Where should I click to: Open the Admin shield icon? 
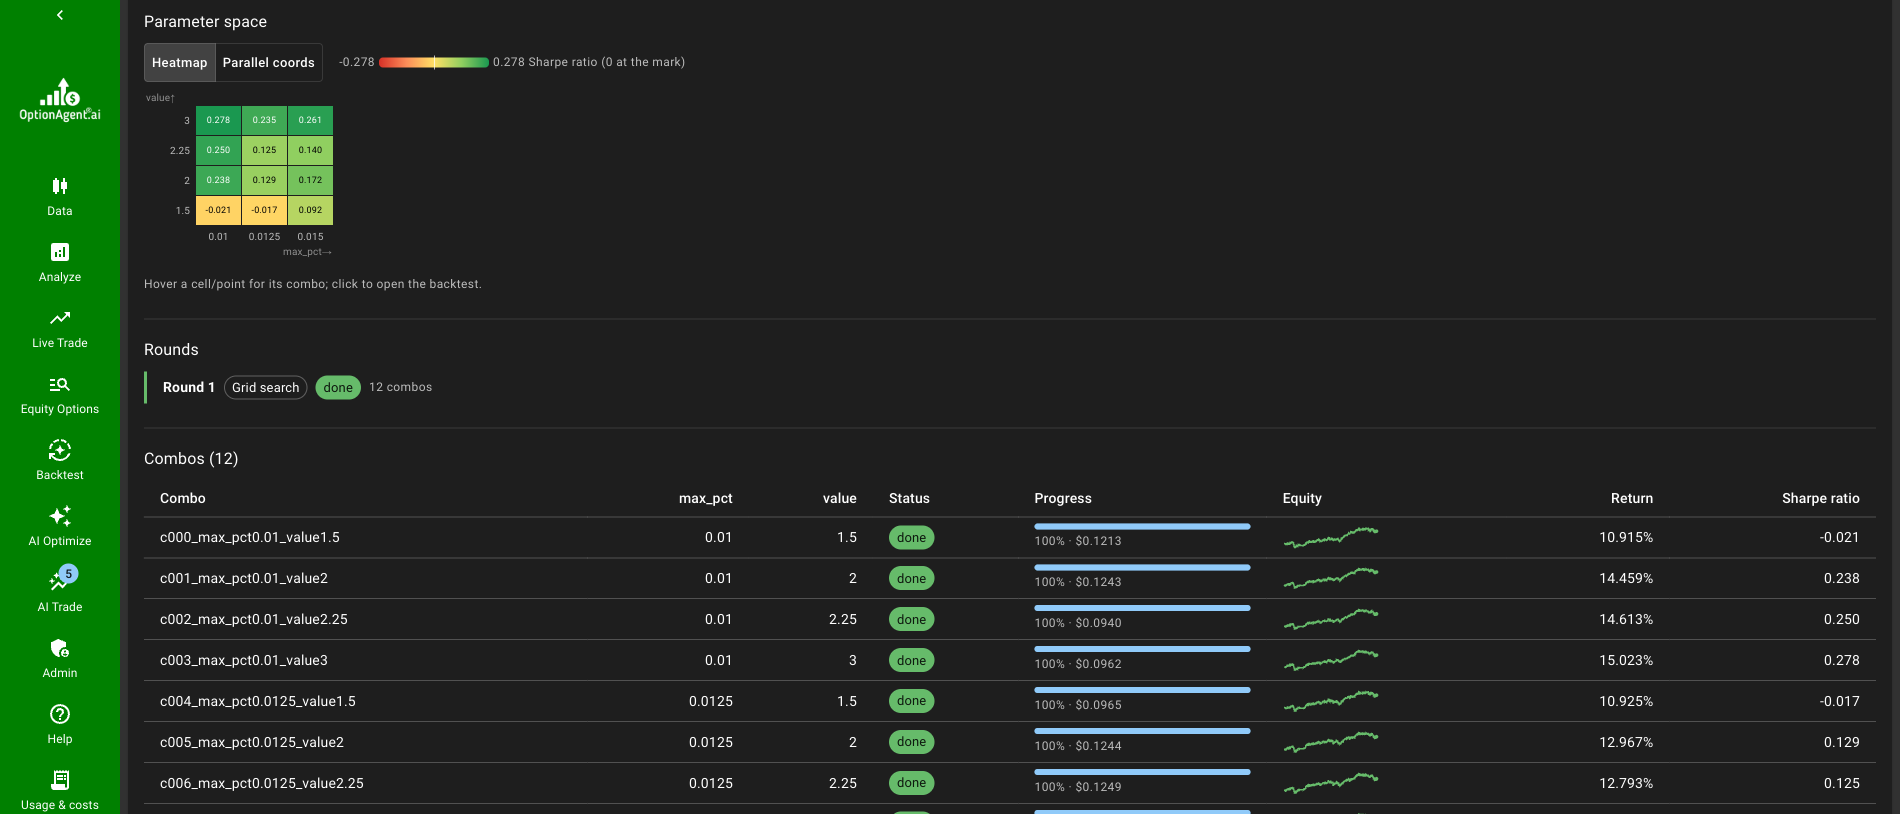60,648
